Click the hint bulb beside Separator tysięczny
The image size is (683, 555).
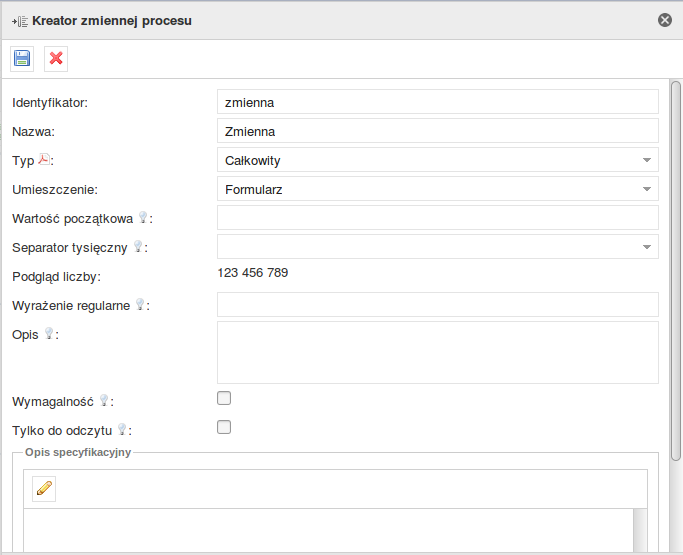[138, 246]
